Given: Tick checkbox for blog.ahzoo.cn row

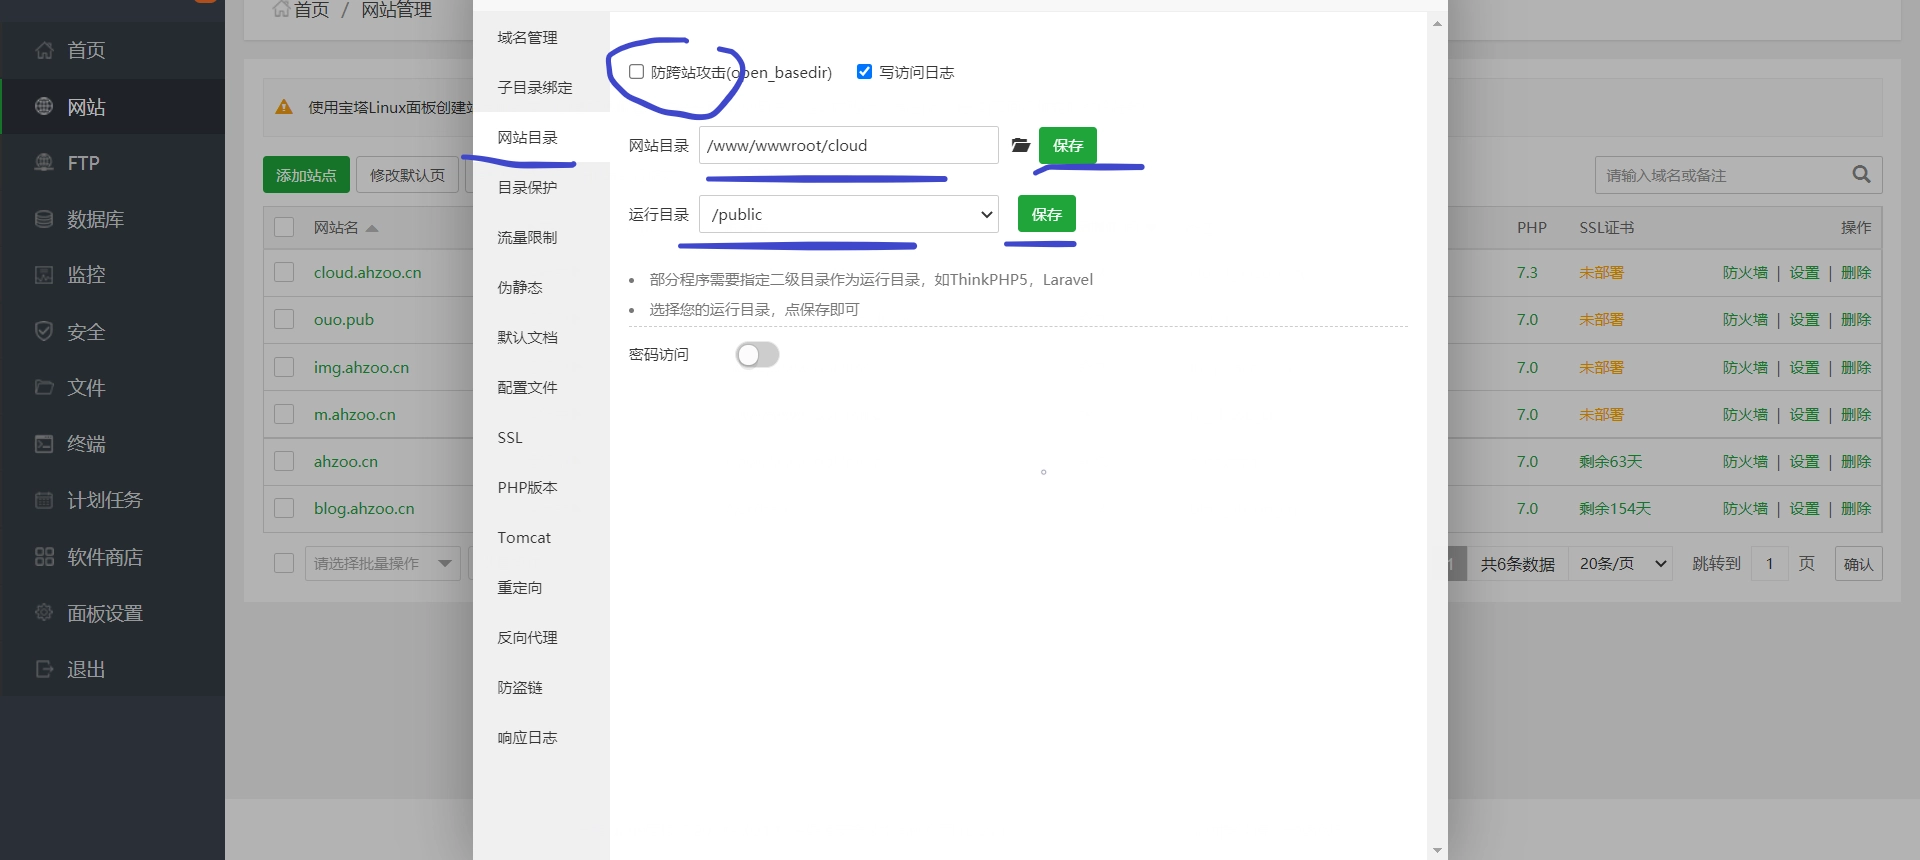Looking at the screenshot, I should click(284, 508).
